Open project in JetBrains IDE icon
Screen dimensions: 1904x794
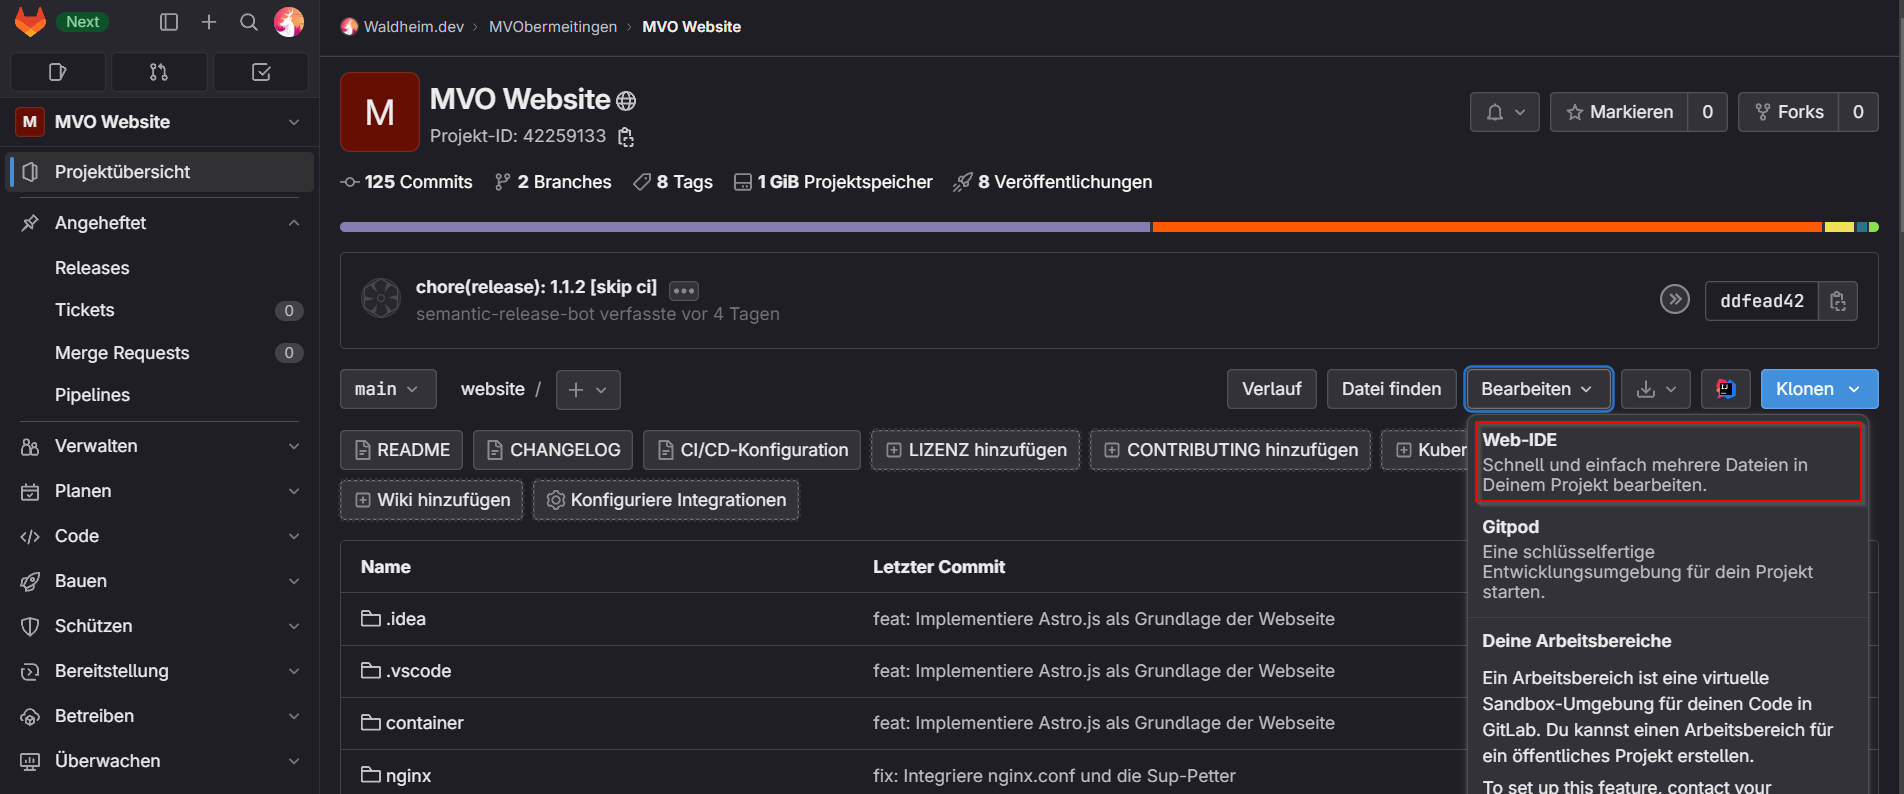[x=1725, y=389]
